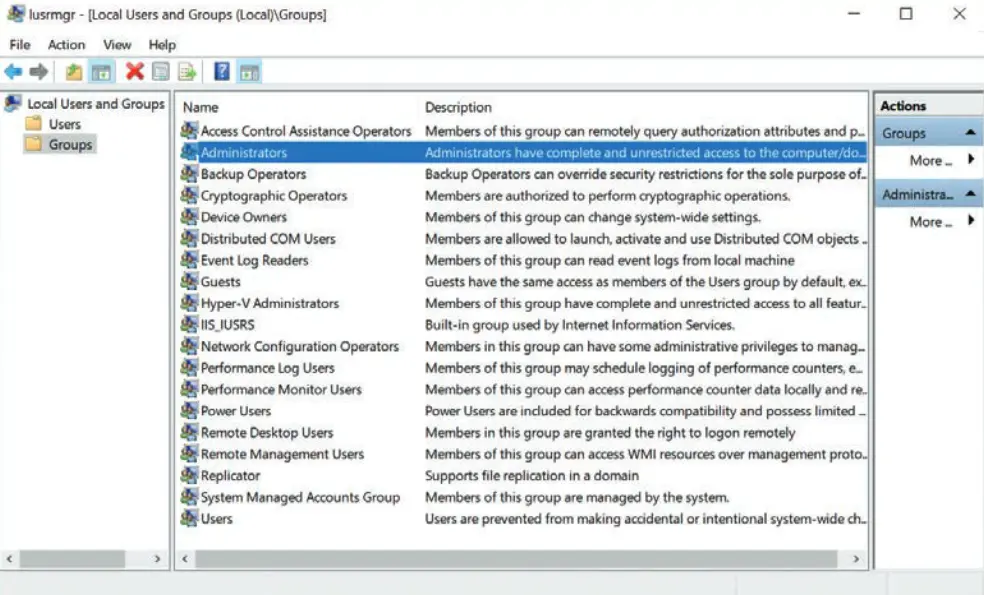Click the Properties toolbar icon
Screen dimensions: 984x595
(x=160, y=72)
